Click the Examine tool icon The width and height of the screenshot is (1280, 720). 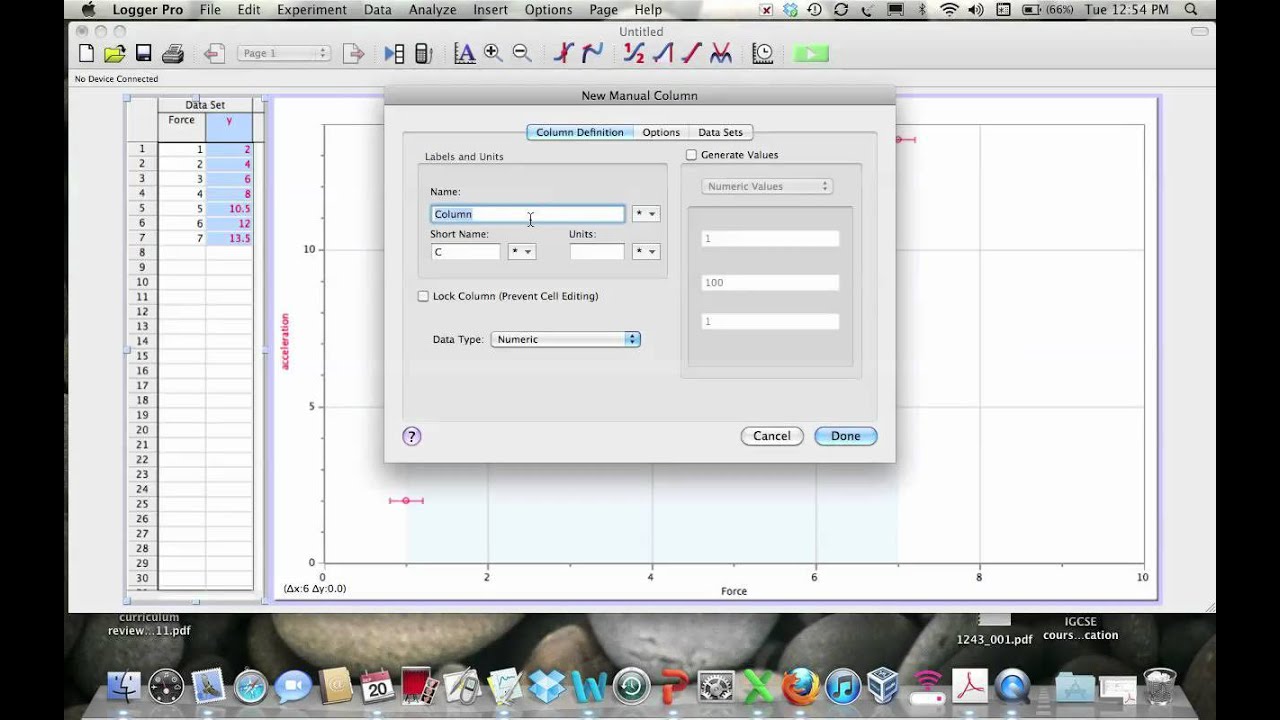pyautogui.click(x=563, y=54)
